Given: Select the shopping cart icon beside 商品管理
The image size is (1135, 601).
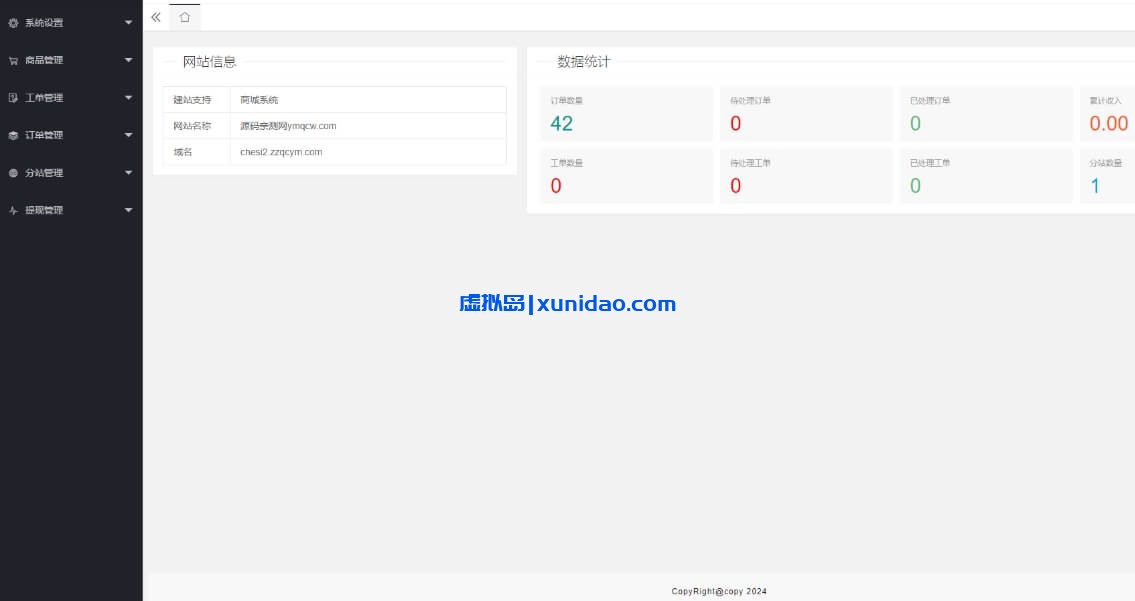Looking at the screenshot, I should pos(13,59).
